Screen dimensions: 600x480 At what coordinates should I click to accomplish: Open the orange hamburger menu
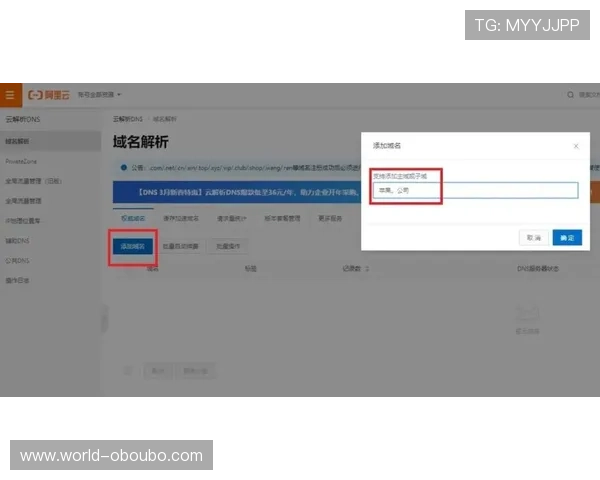tap(10, 95)
